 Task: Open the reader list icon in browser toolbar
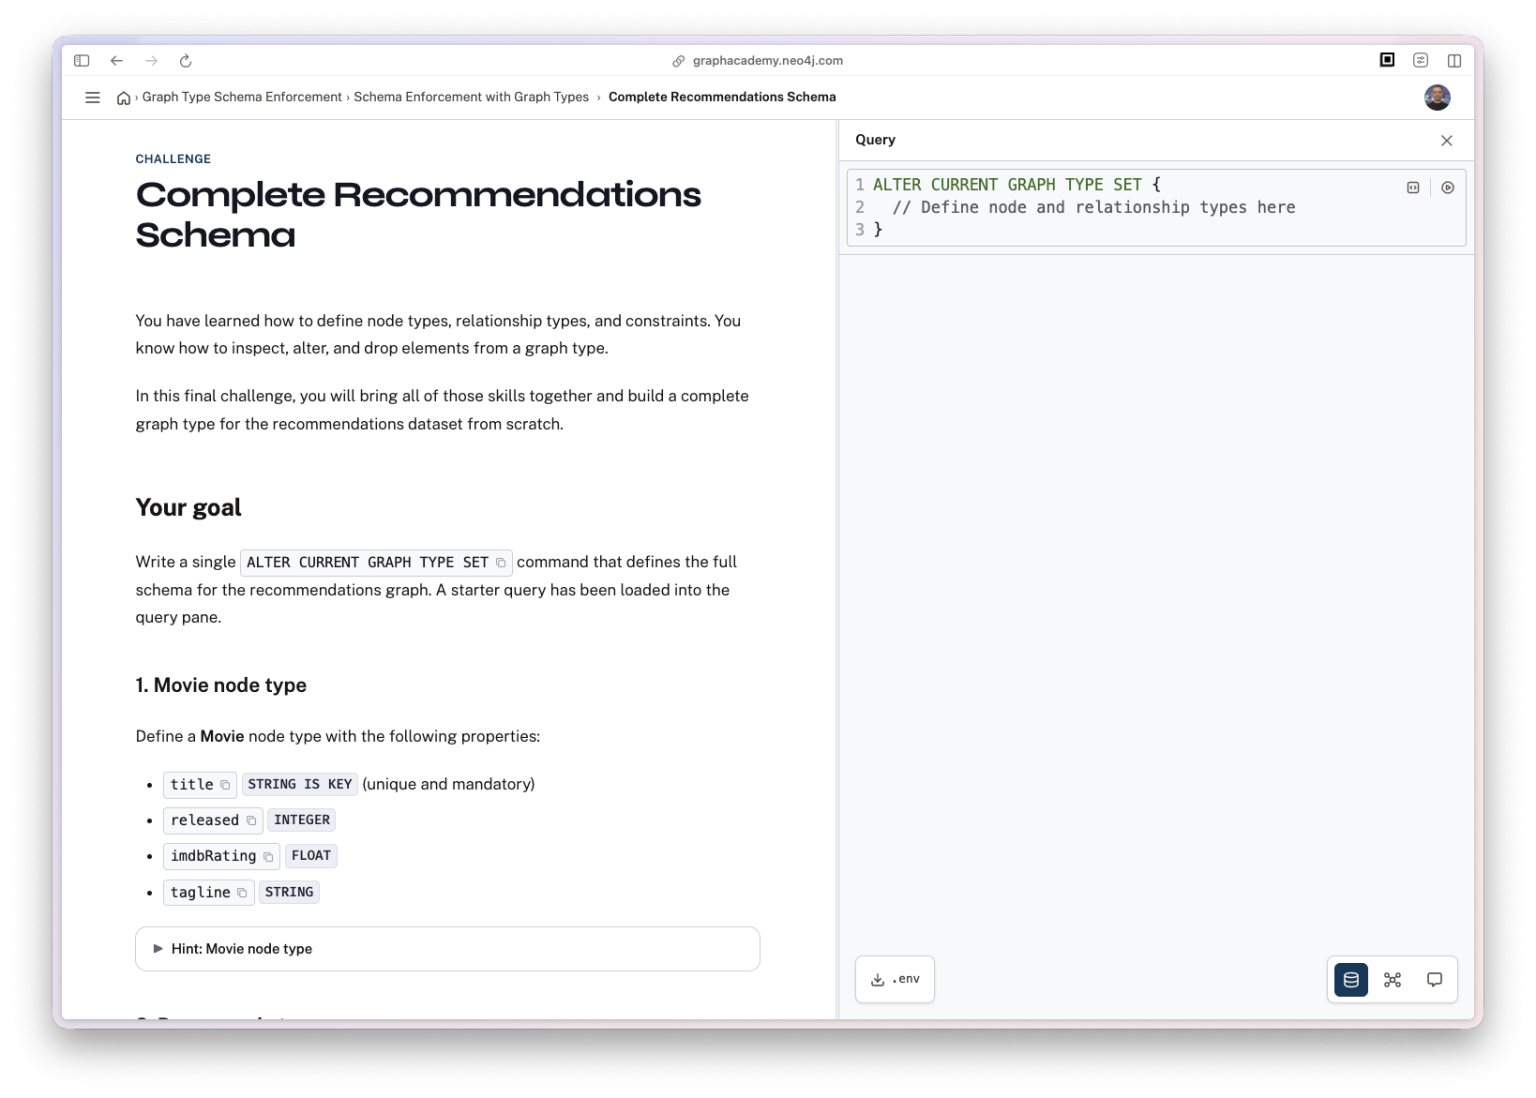click(1420, 60)
